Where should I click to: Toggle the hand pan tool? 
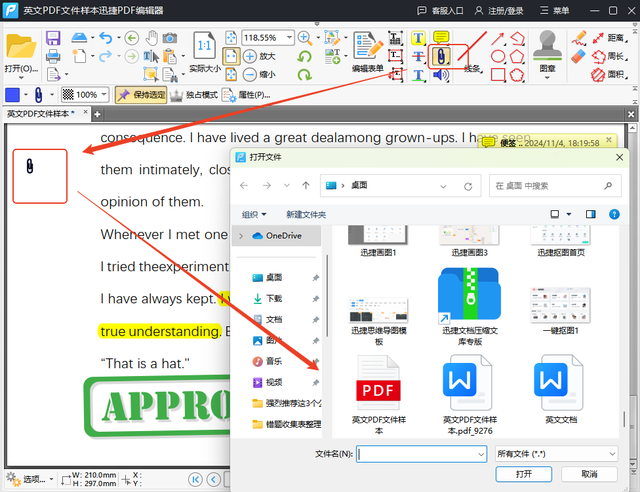pos(151,38)
